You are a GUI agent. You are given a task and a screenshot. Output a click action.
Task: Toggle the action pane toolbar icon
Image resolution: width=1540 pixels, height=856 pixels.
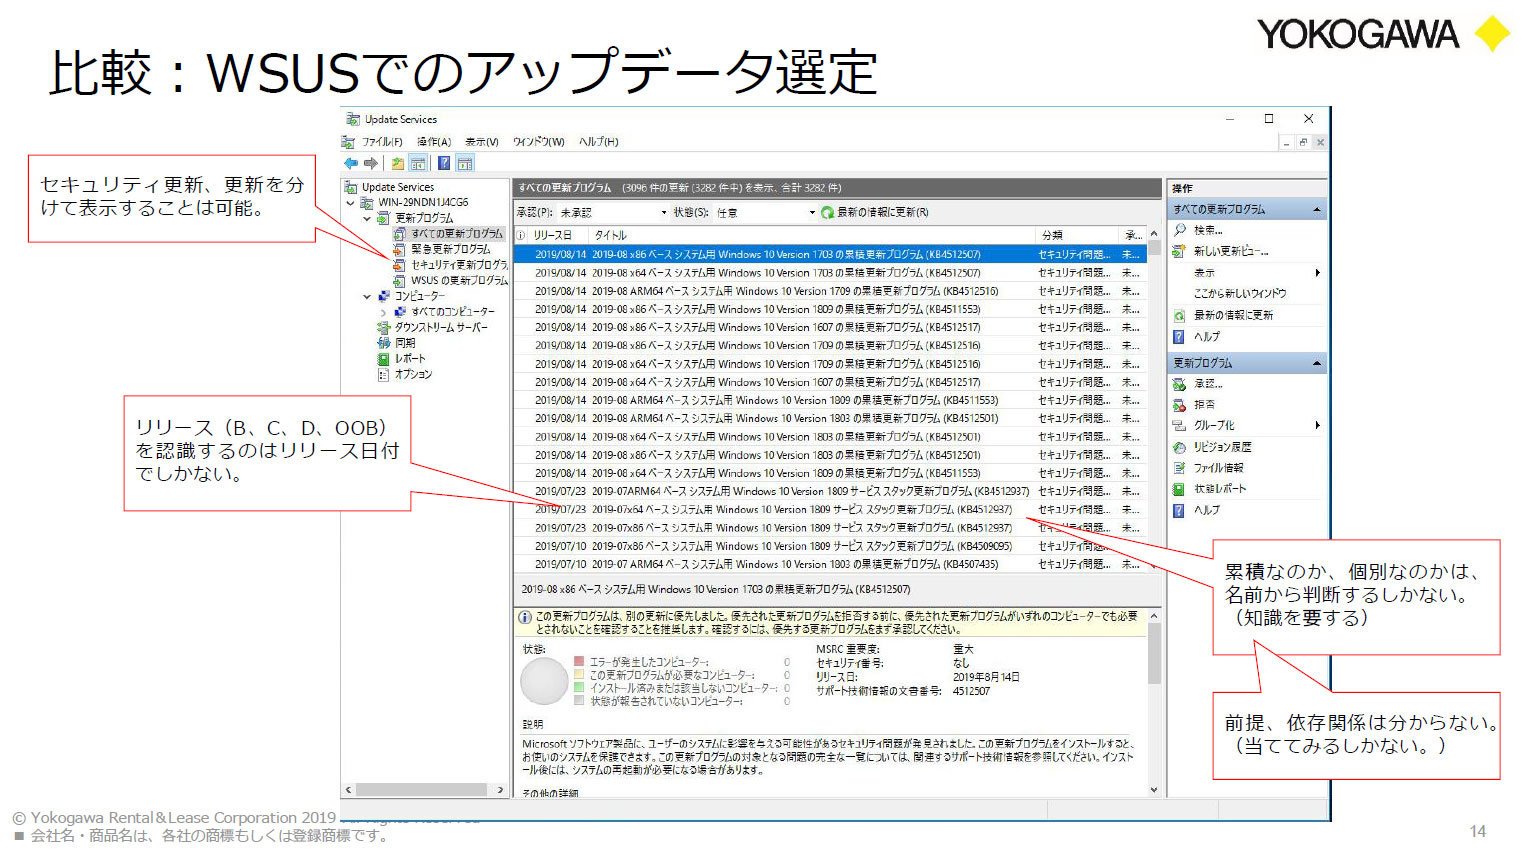click(x=465, y=163)
